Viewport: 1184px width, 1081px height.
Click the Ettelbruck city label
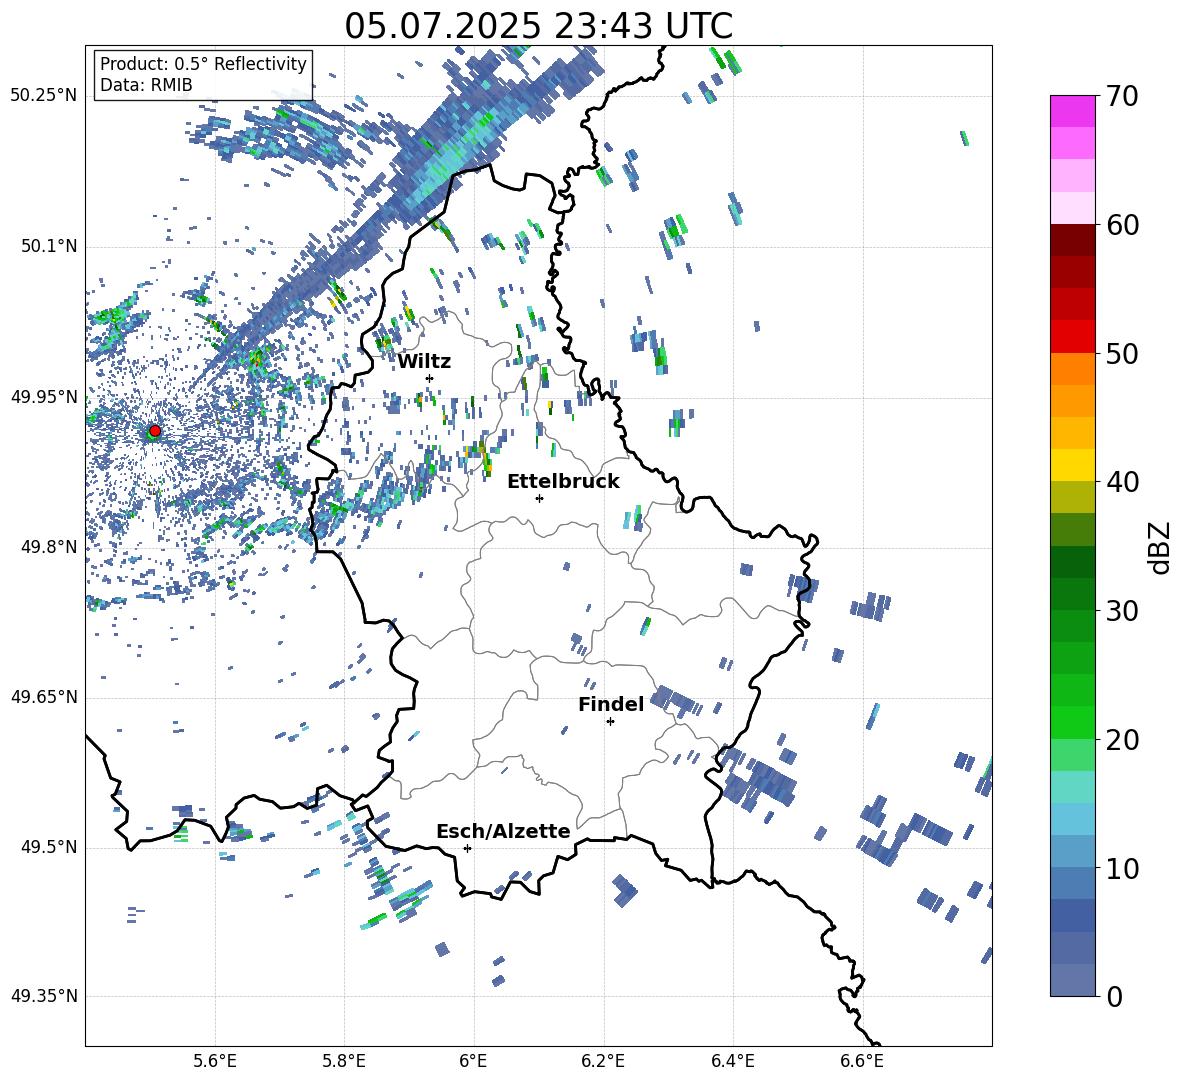pyautogui.click(x=563, y=482)
